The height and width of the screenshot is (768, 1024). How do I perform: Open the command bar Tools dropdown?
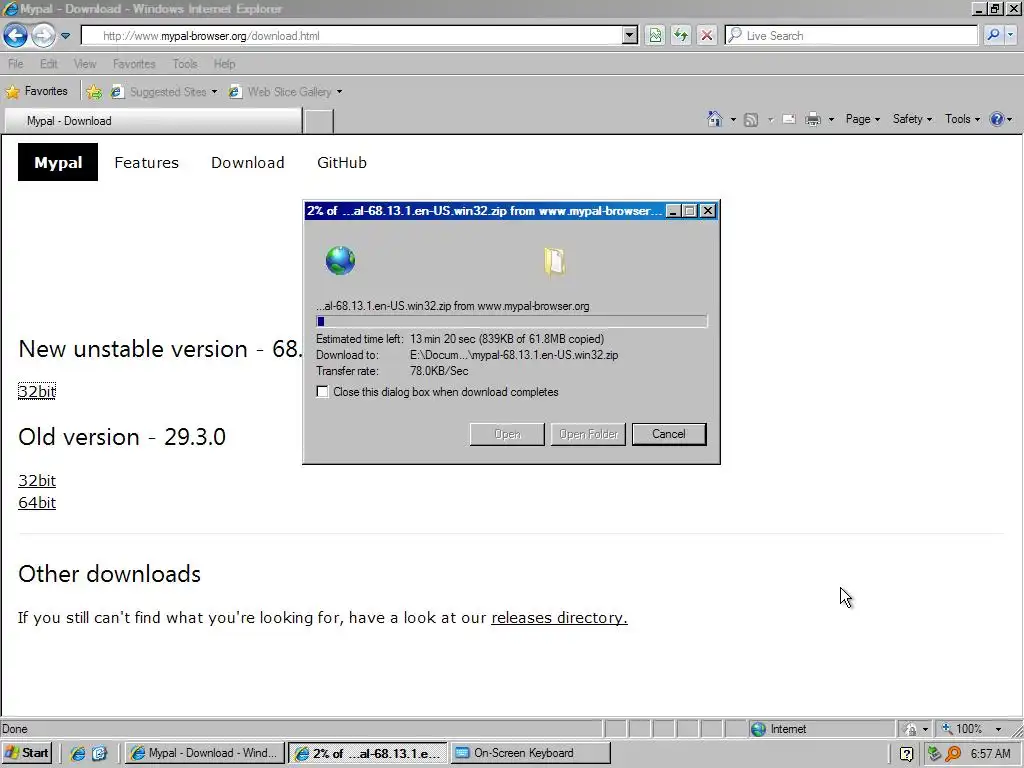962,119
